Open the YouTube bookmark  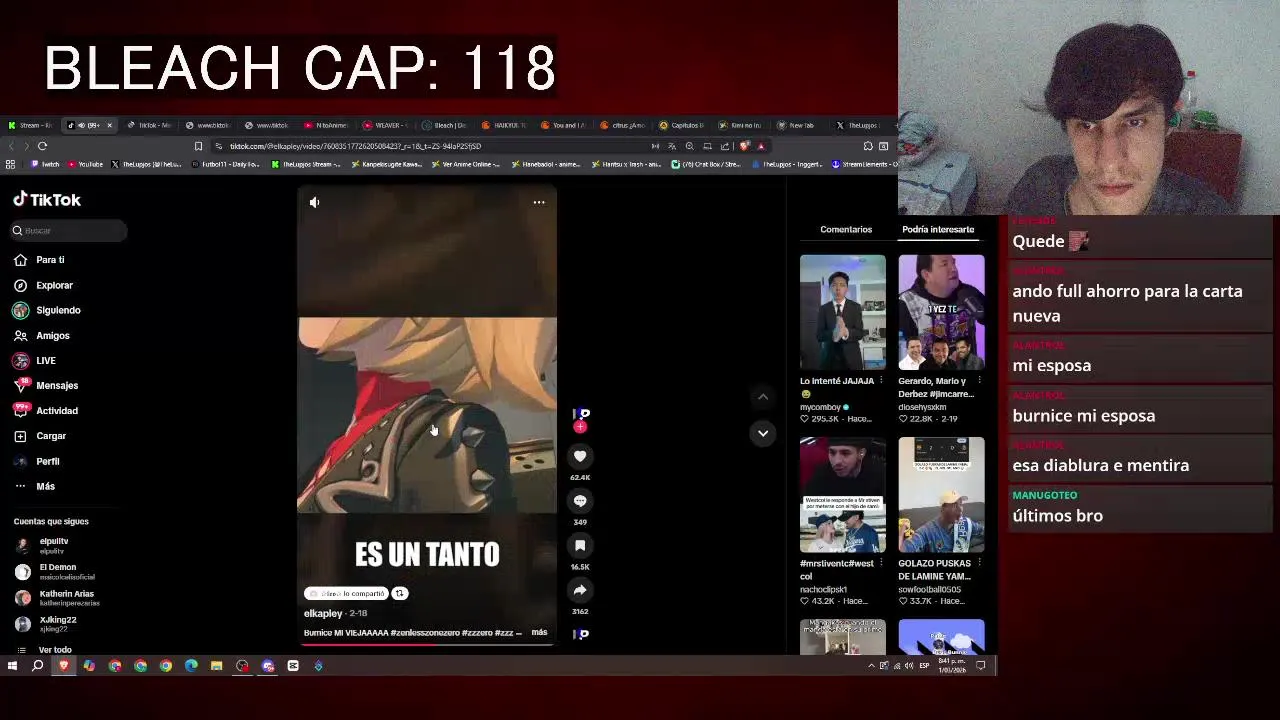(x=85, y=165)
